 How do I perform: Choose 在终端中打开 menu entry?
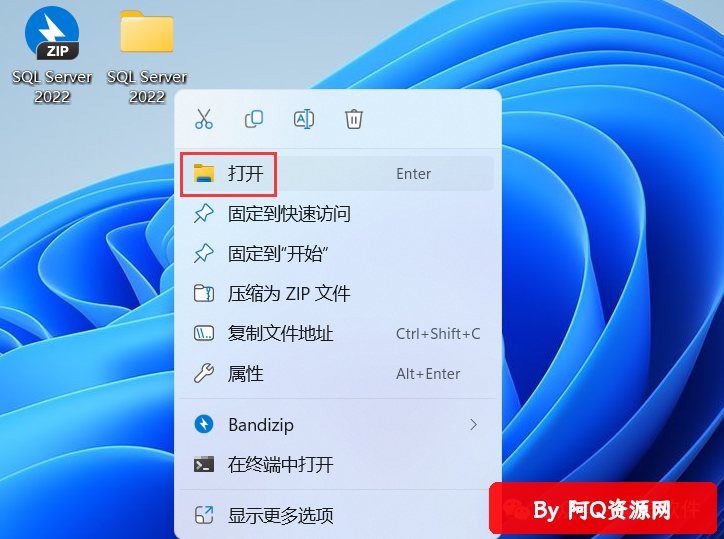click(337, 465)
